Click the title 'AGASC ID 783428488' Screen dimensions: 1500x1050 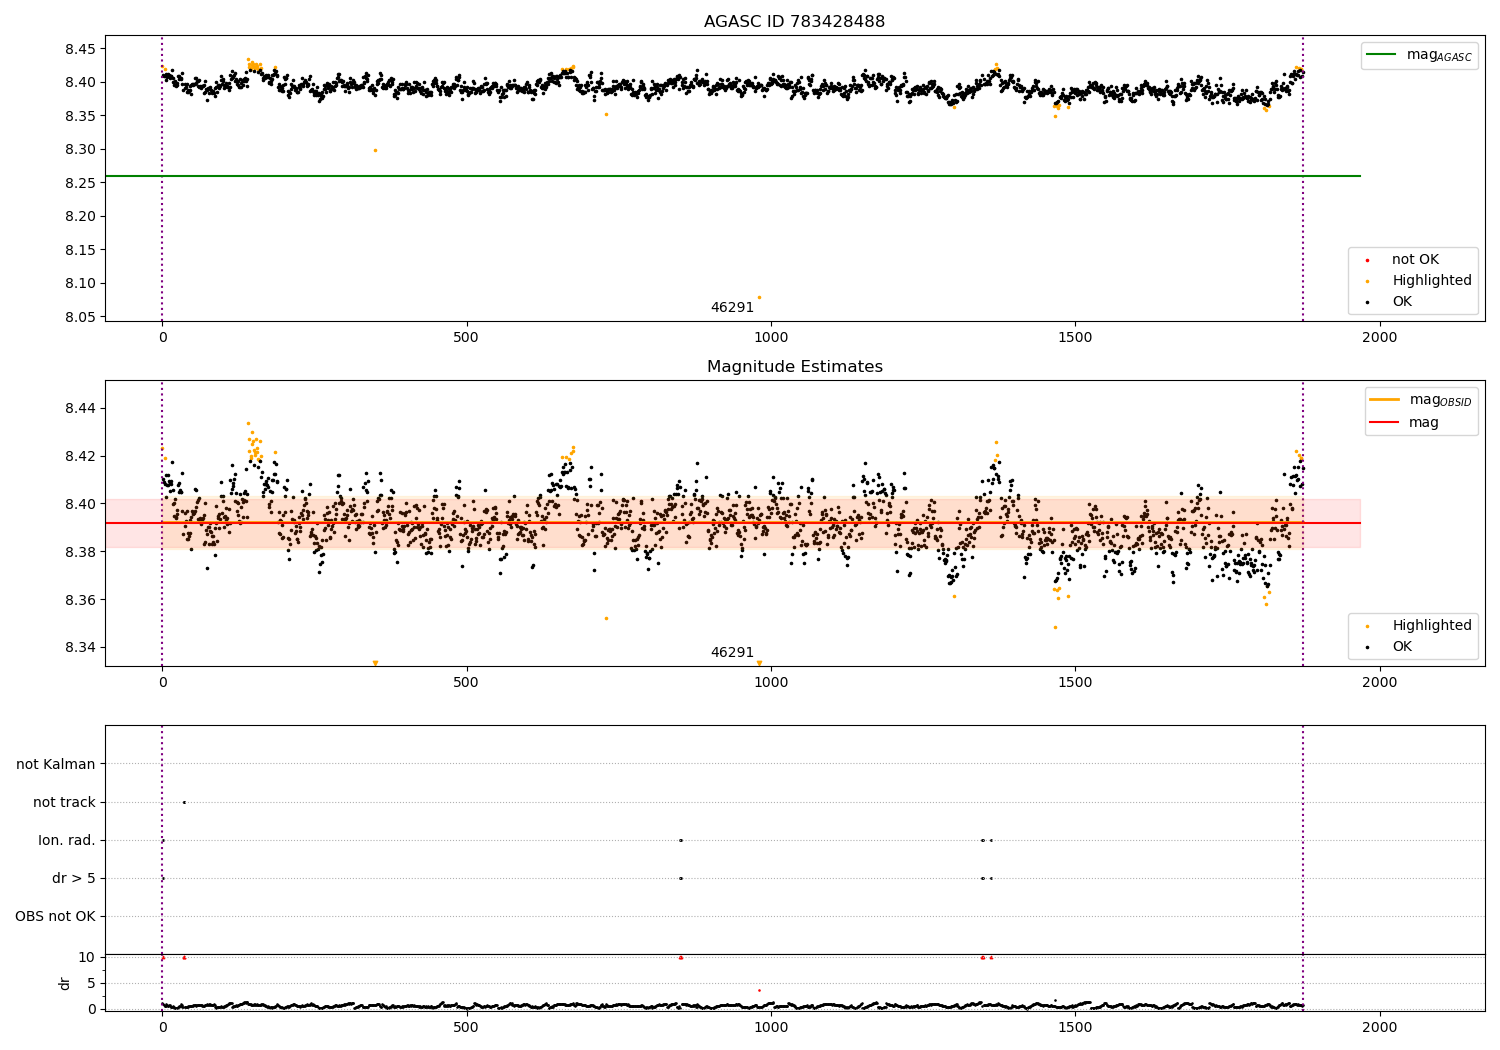794,21
